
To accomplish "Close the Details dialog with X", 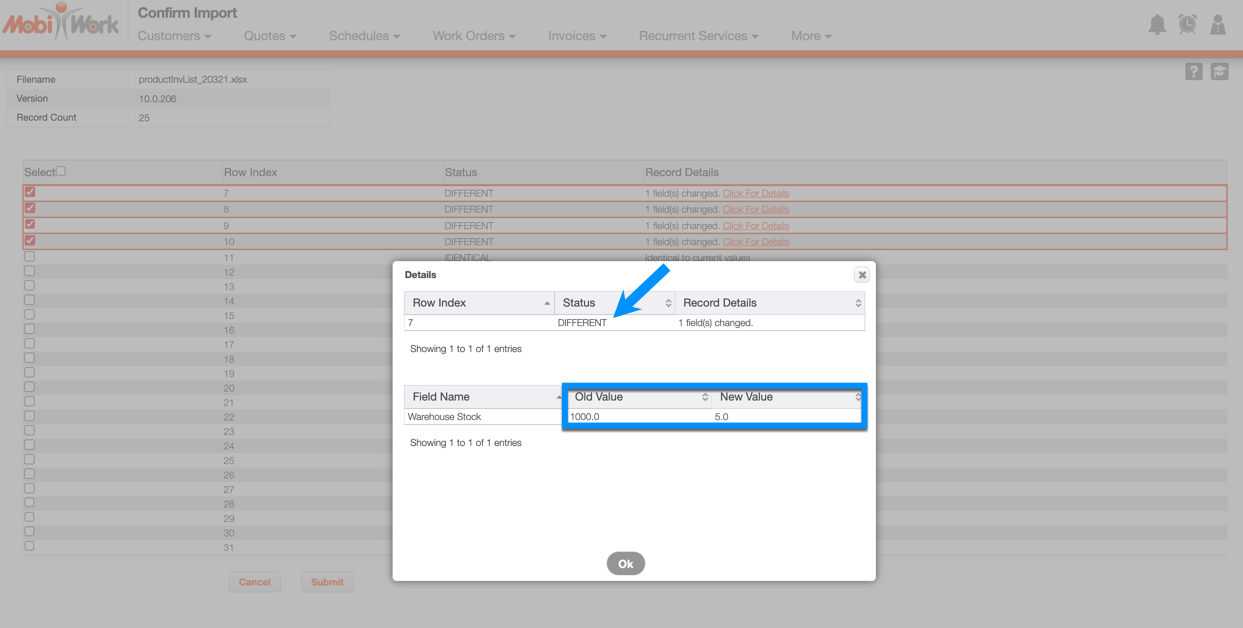I will [862, 275].
